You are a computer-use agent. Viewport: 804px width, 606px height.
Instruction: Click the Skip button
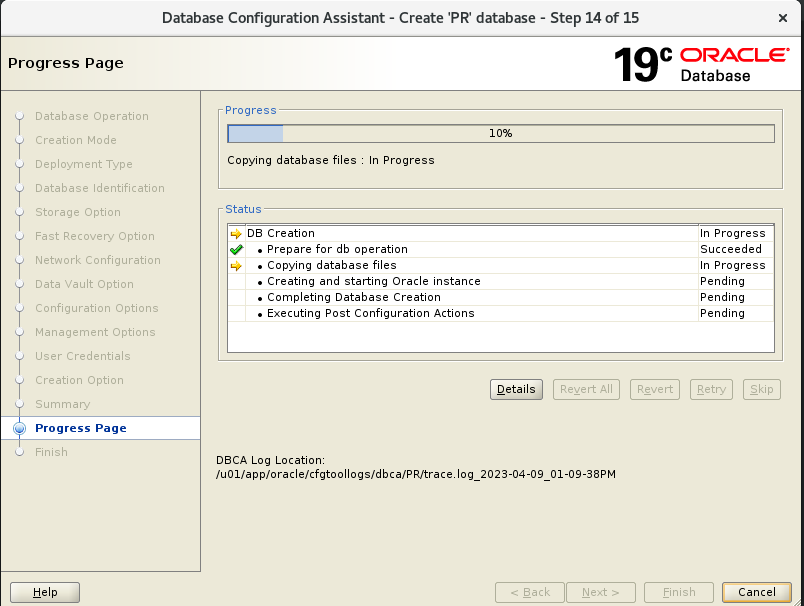click(761, 389)
